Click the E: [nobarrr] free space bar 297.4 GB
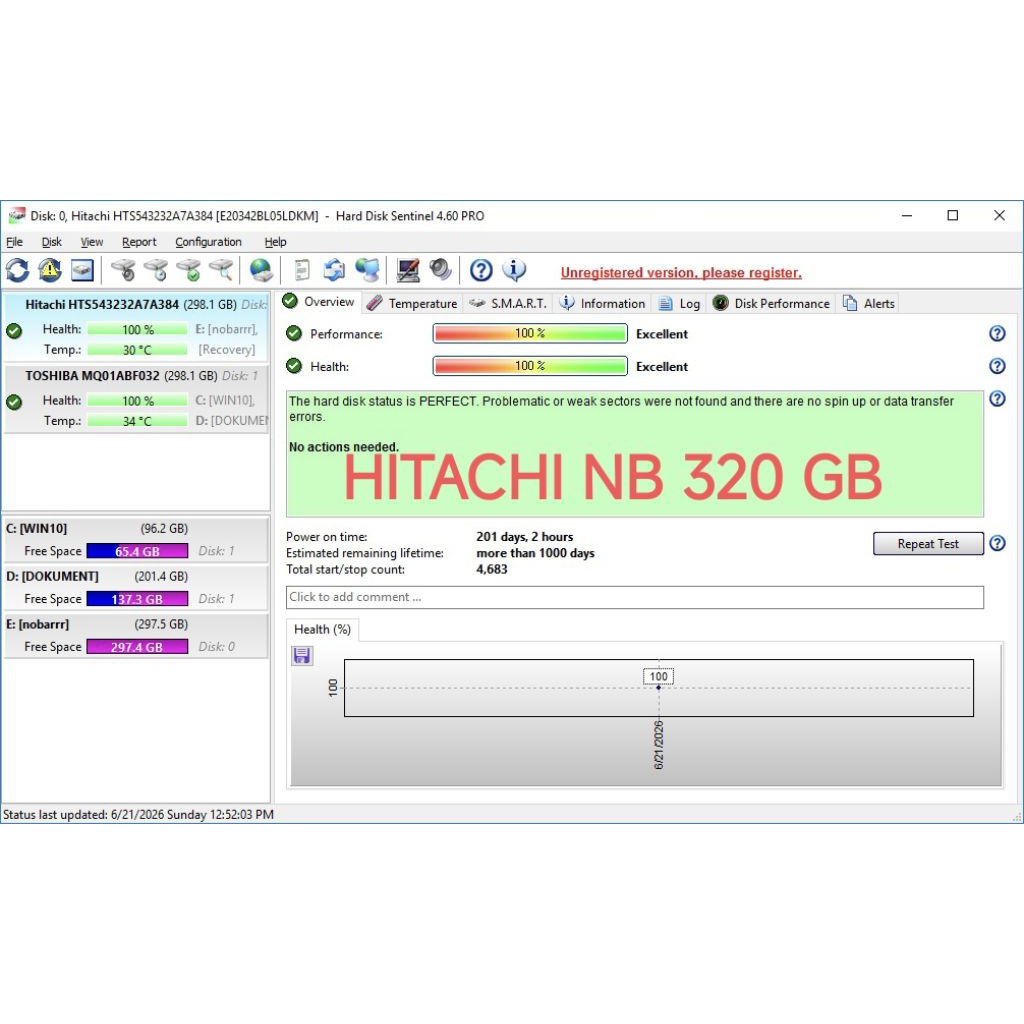 [x=137, y=647]
